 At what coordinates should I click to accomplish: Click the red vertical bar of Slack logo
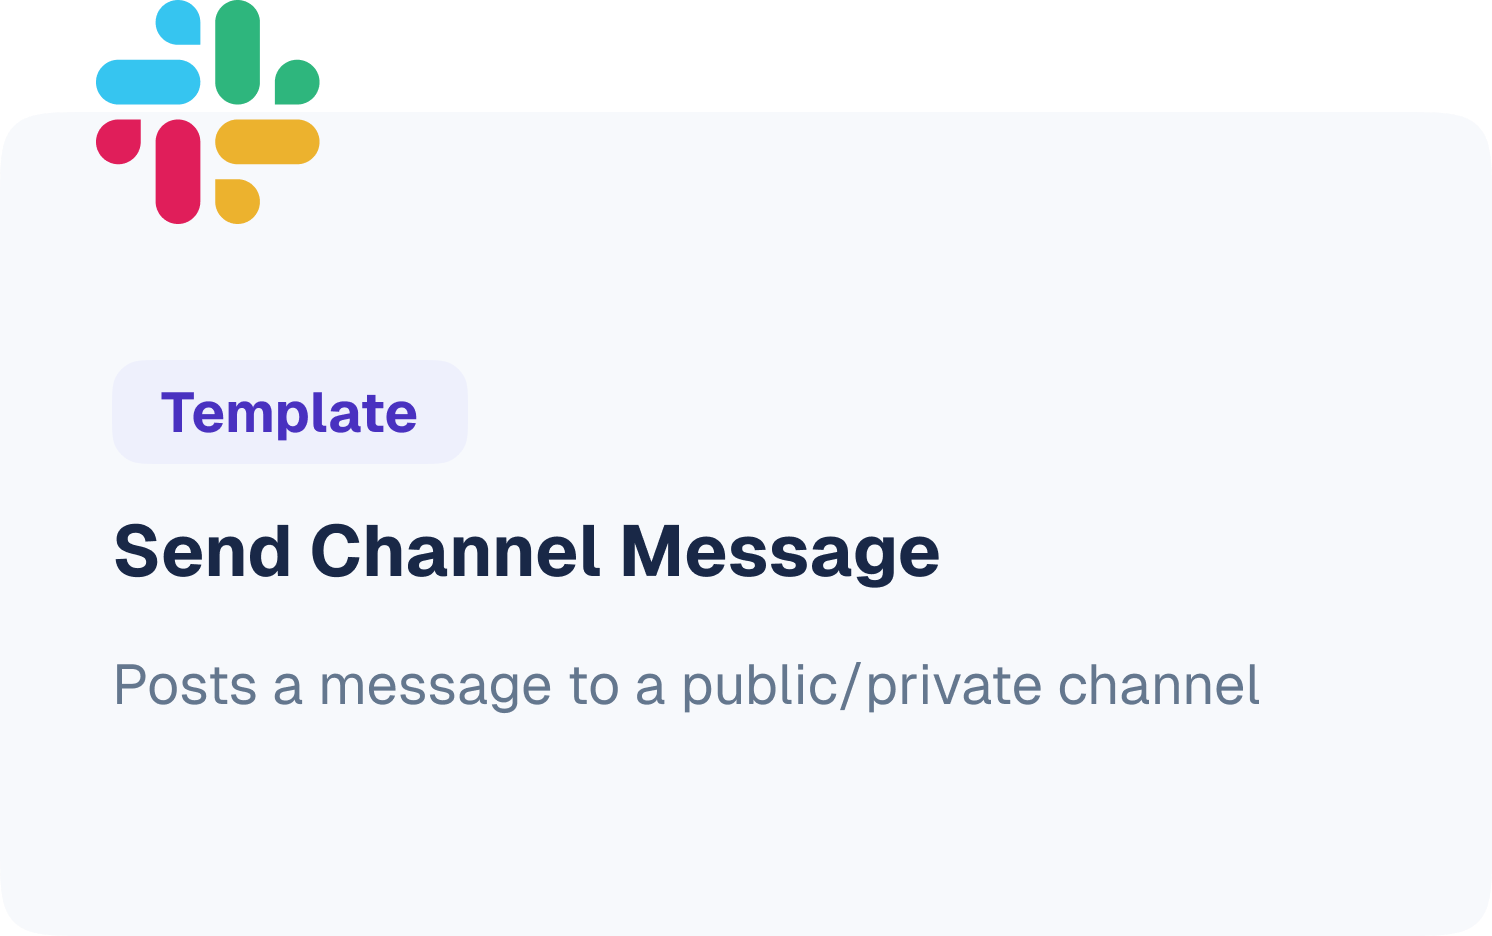click(178, 171)
